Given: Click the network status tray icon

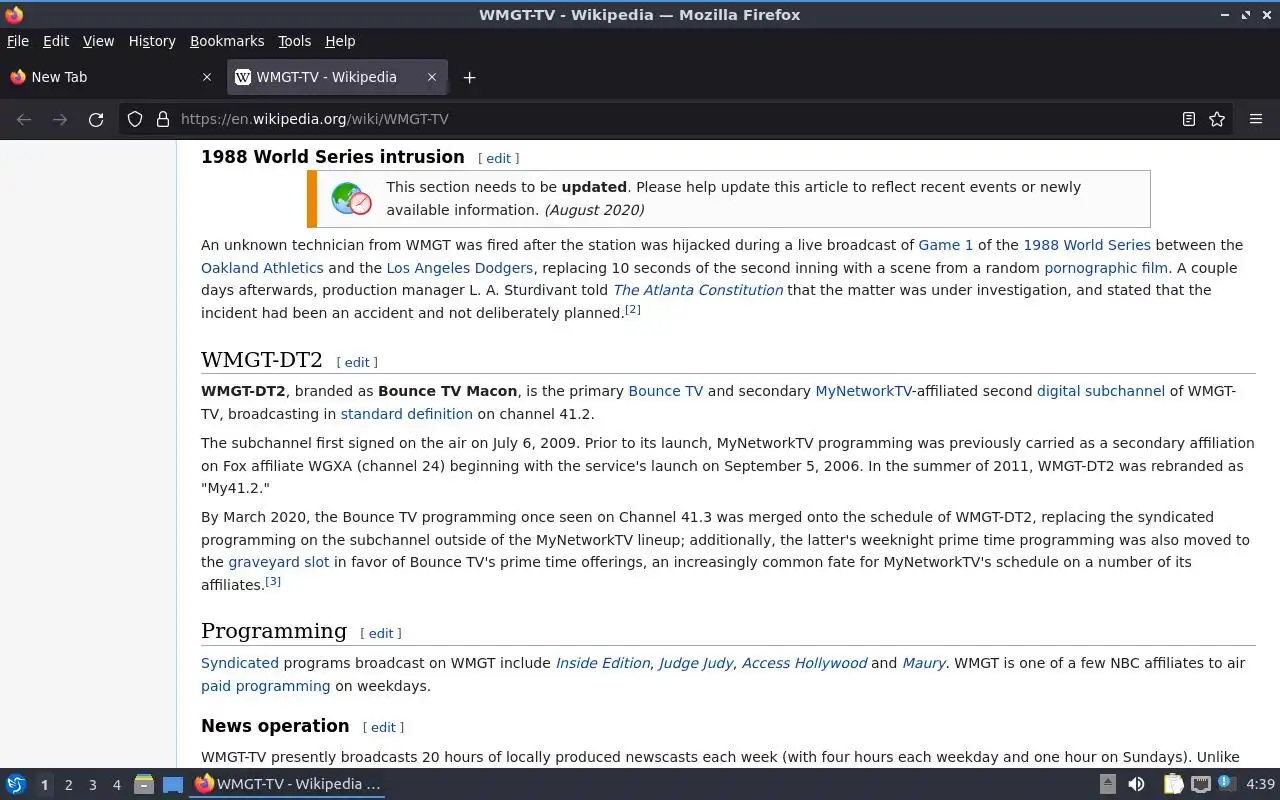Looking at the screenshot, I should (1201, 784).
